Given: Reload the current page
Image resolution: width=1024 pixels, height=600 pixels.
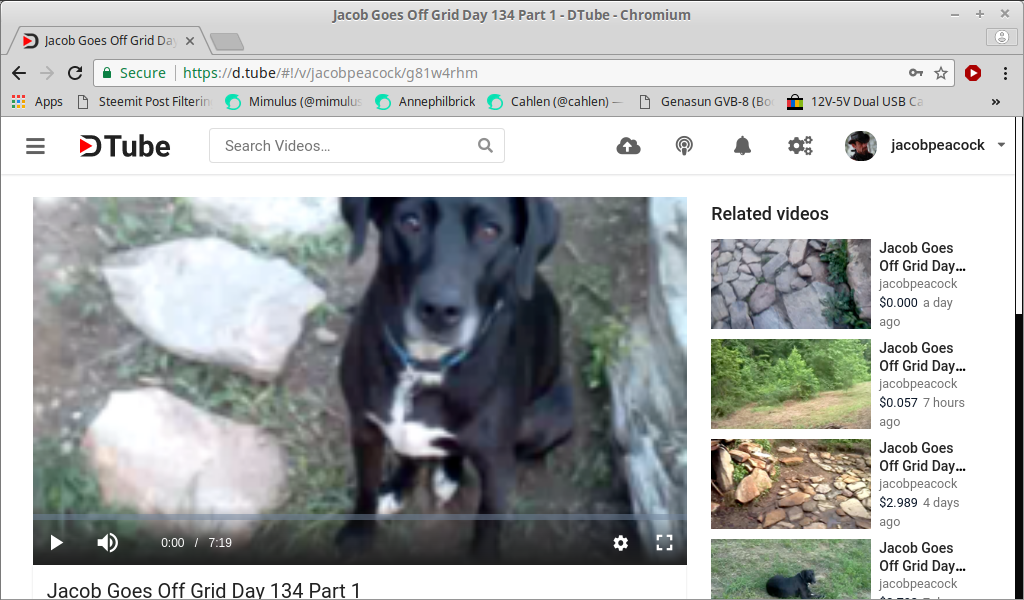Looking at the screenshot, I should coord(75,73).
